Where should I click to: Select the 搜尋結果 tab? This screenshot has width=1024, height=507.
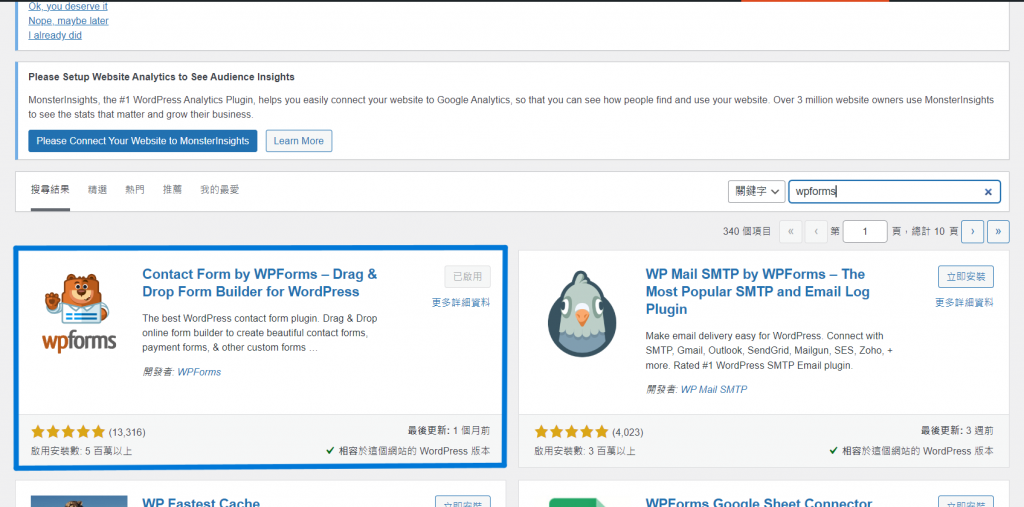tap(50, 190)
